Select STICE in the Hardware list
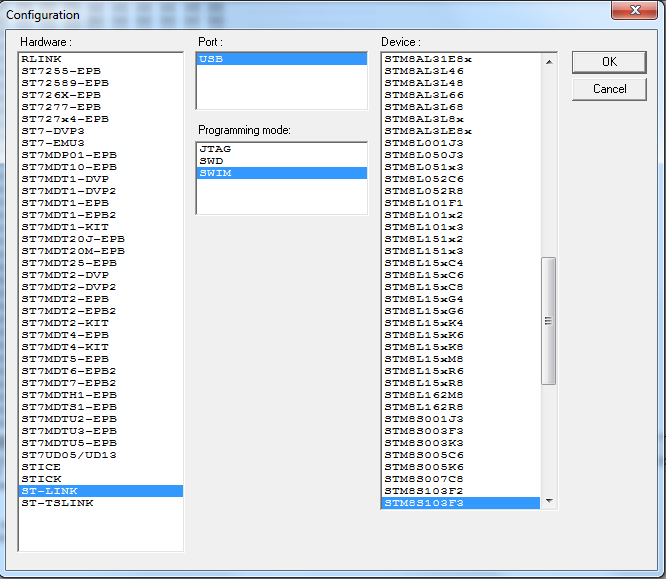 (x=101, y=467)
